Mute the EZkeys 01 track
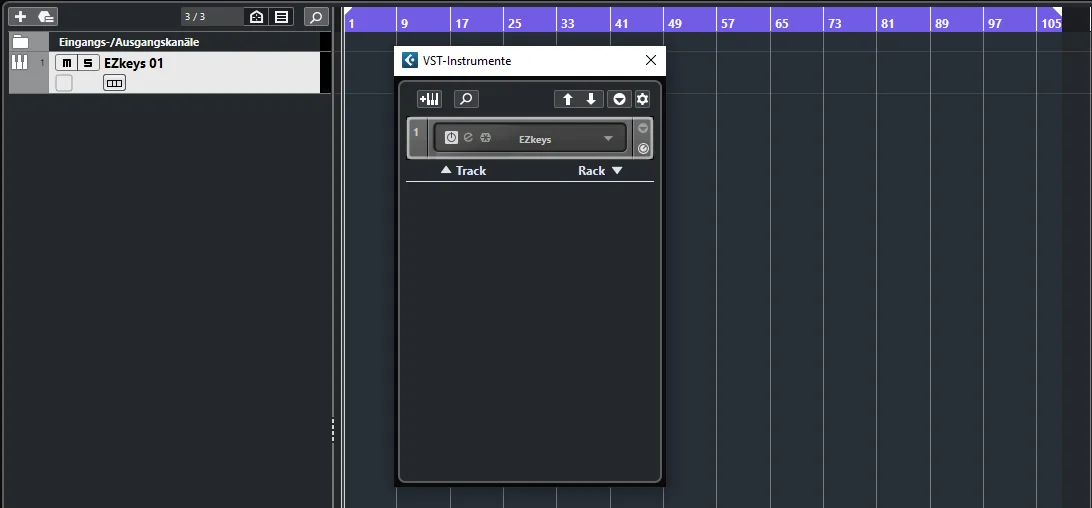The image size is (1092, 508). click(x=66, y=63)
